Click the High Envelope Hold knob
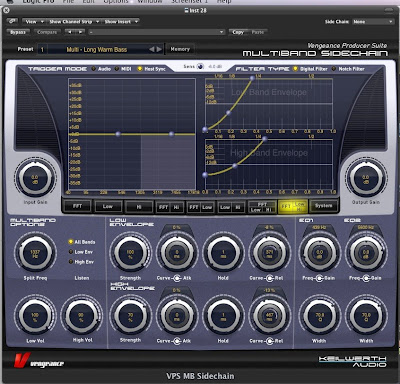The image size is (400, 384). [x=223, y=316]
